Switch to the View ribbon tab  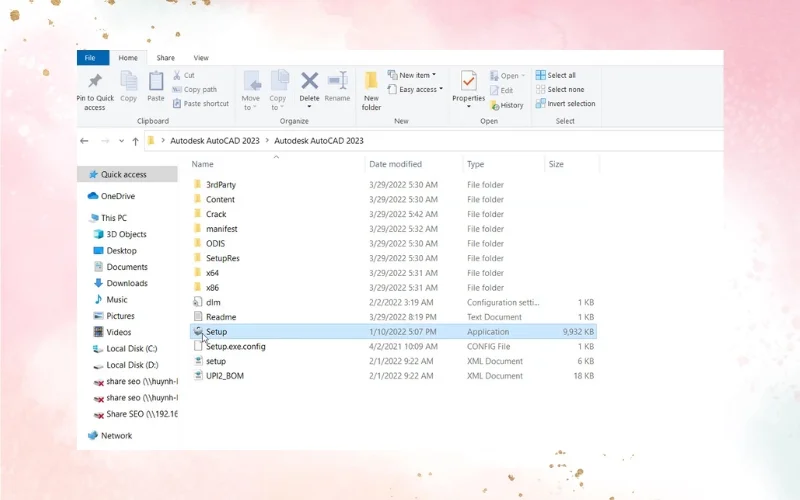coord(201,58)
